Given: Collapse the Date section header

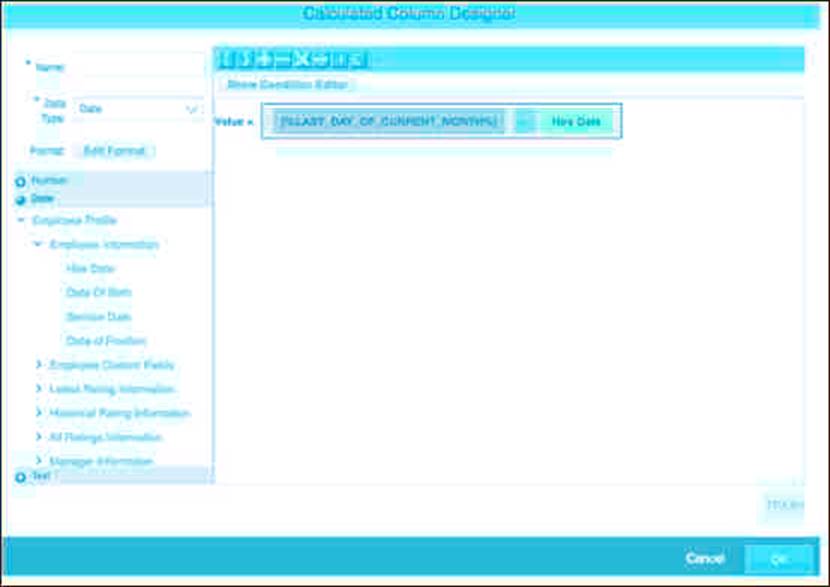Looking at the screenshot, I should click(x=20, y=198).
